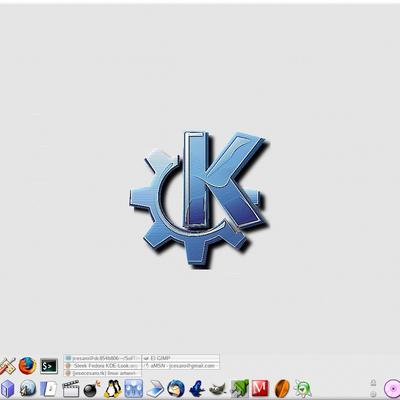Launch the clapperboard video player icon
The image size is (400, 400).
coord(71,389)
